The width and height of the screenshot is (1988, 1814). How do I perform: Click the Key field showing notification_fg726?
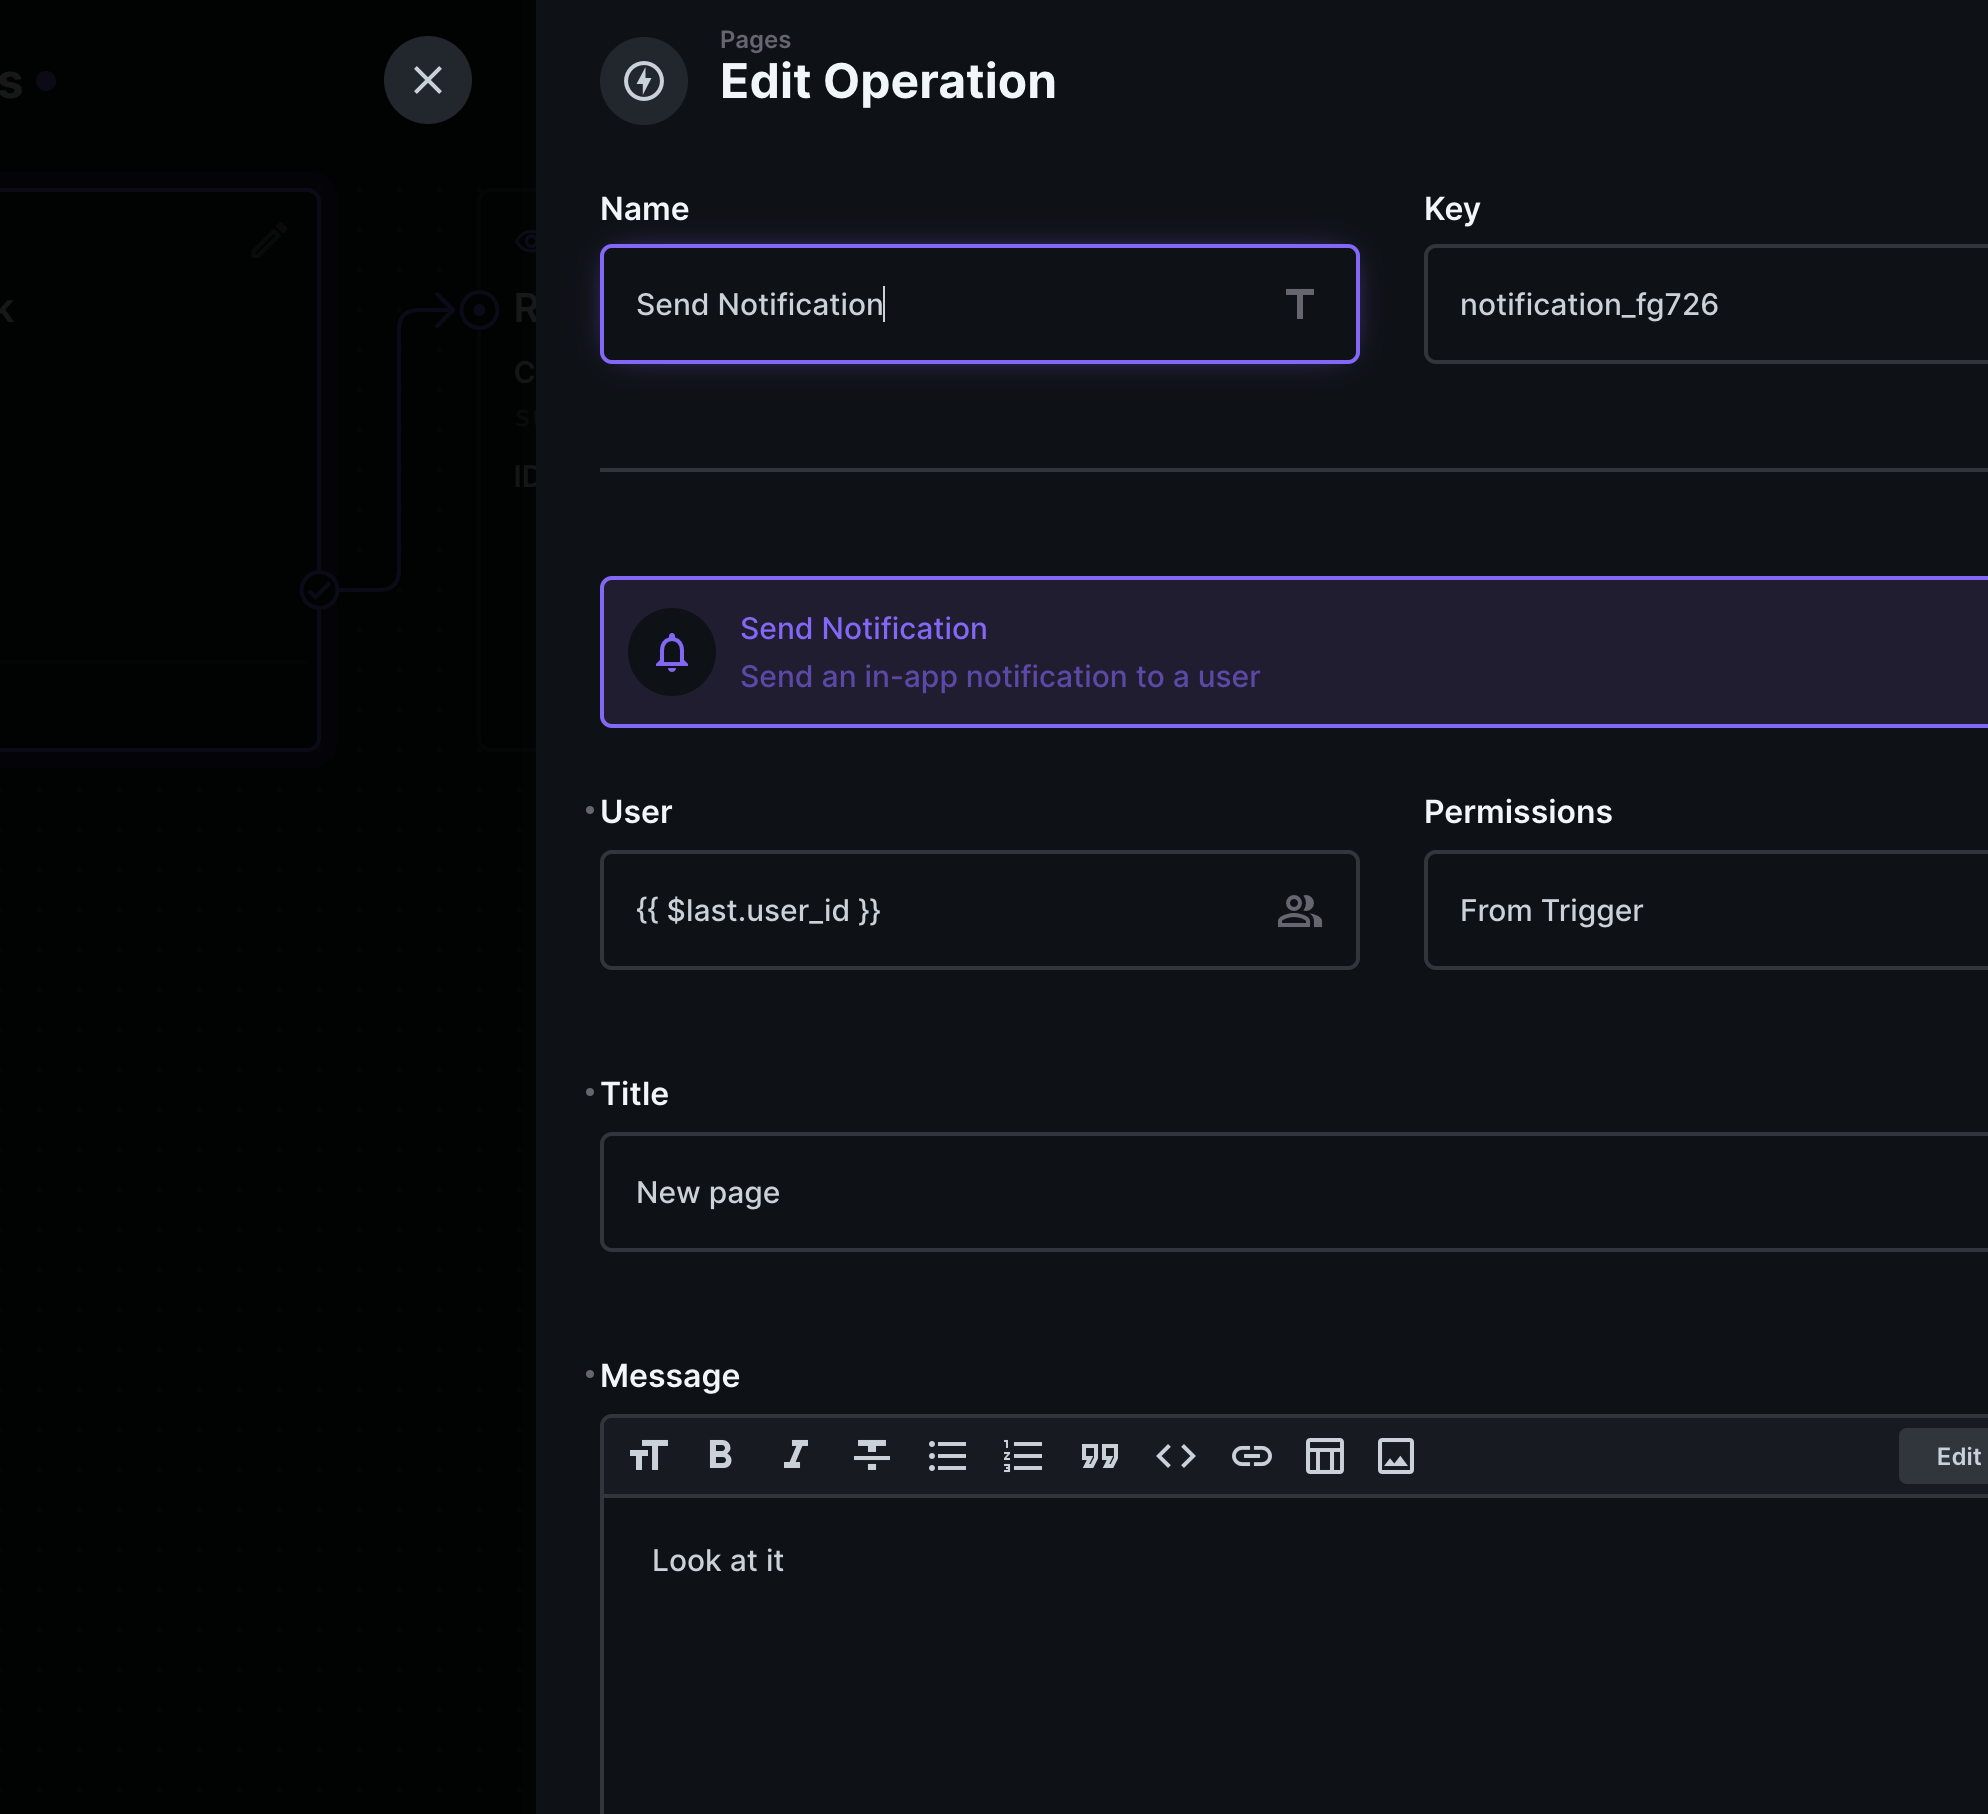point(1700,305)
